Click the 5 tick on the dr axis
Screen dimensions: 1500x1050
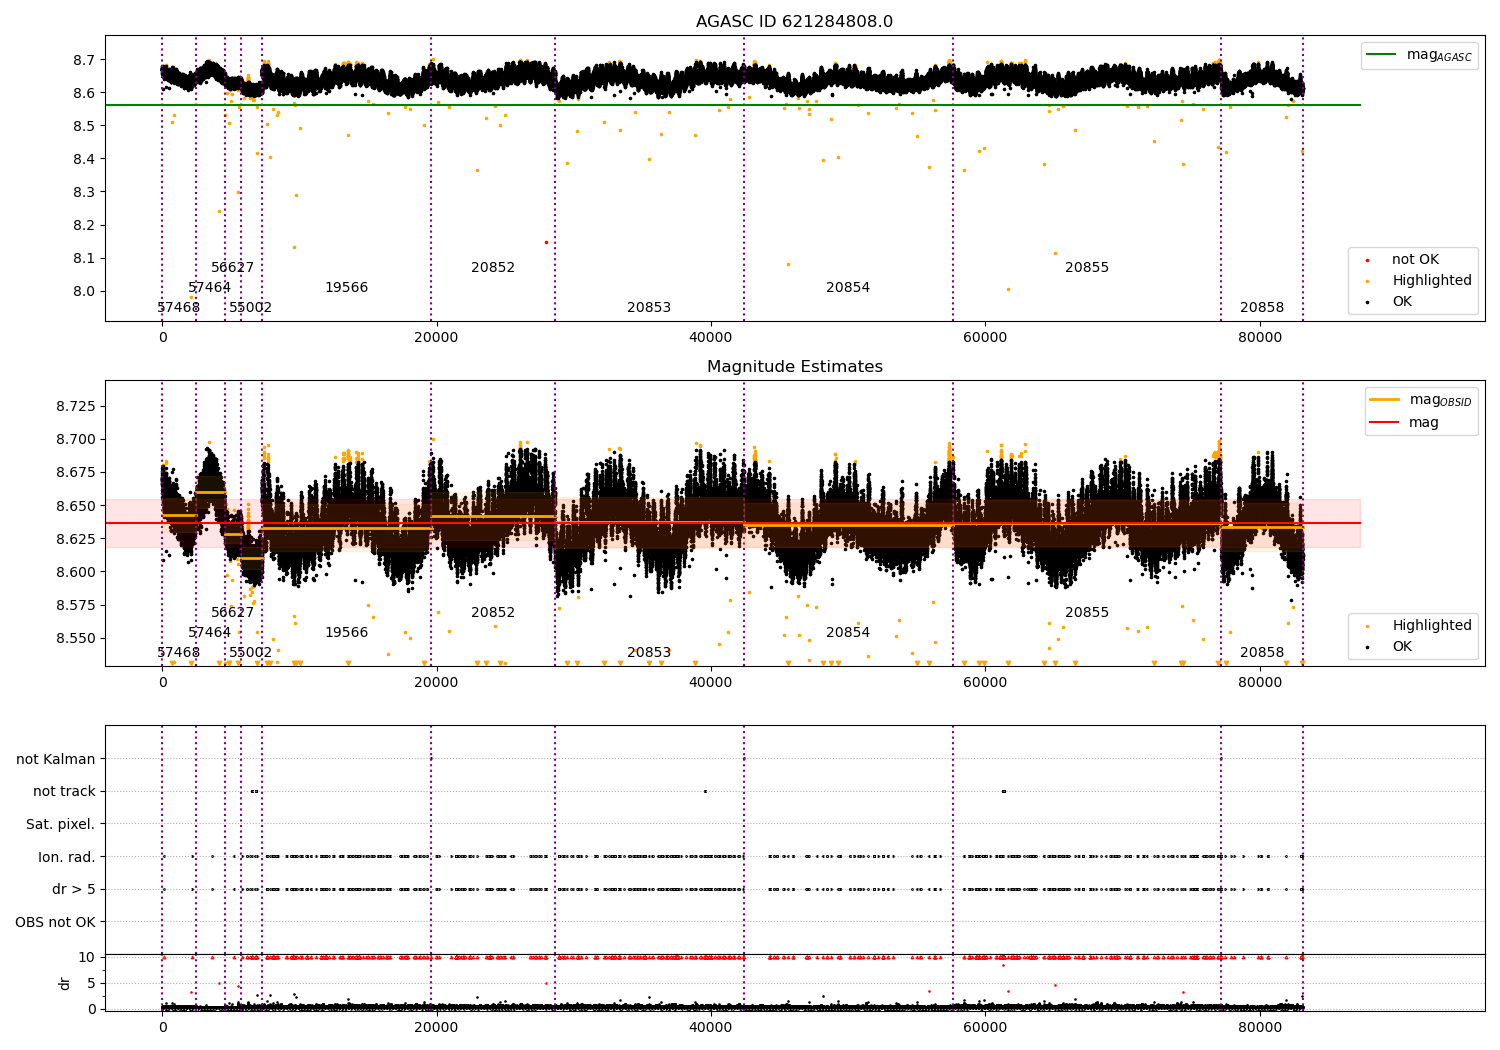(x=91, y=984)
